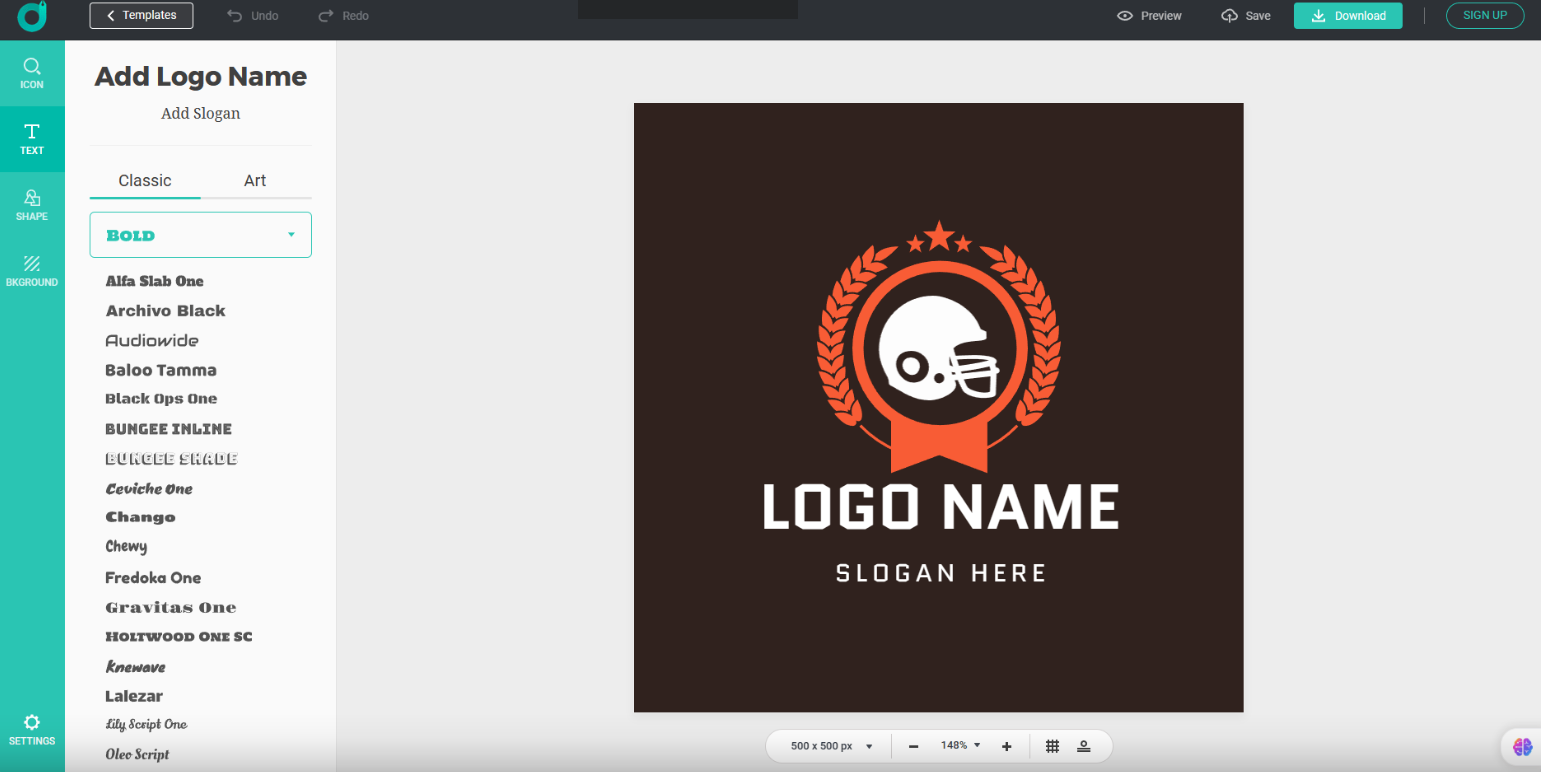Click the Undo arrow in top toolbar
This screenshot has width=1541, height=772.
[x=236, y=15]
